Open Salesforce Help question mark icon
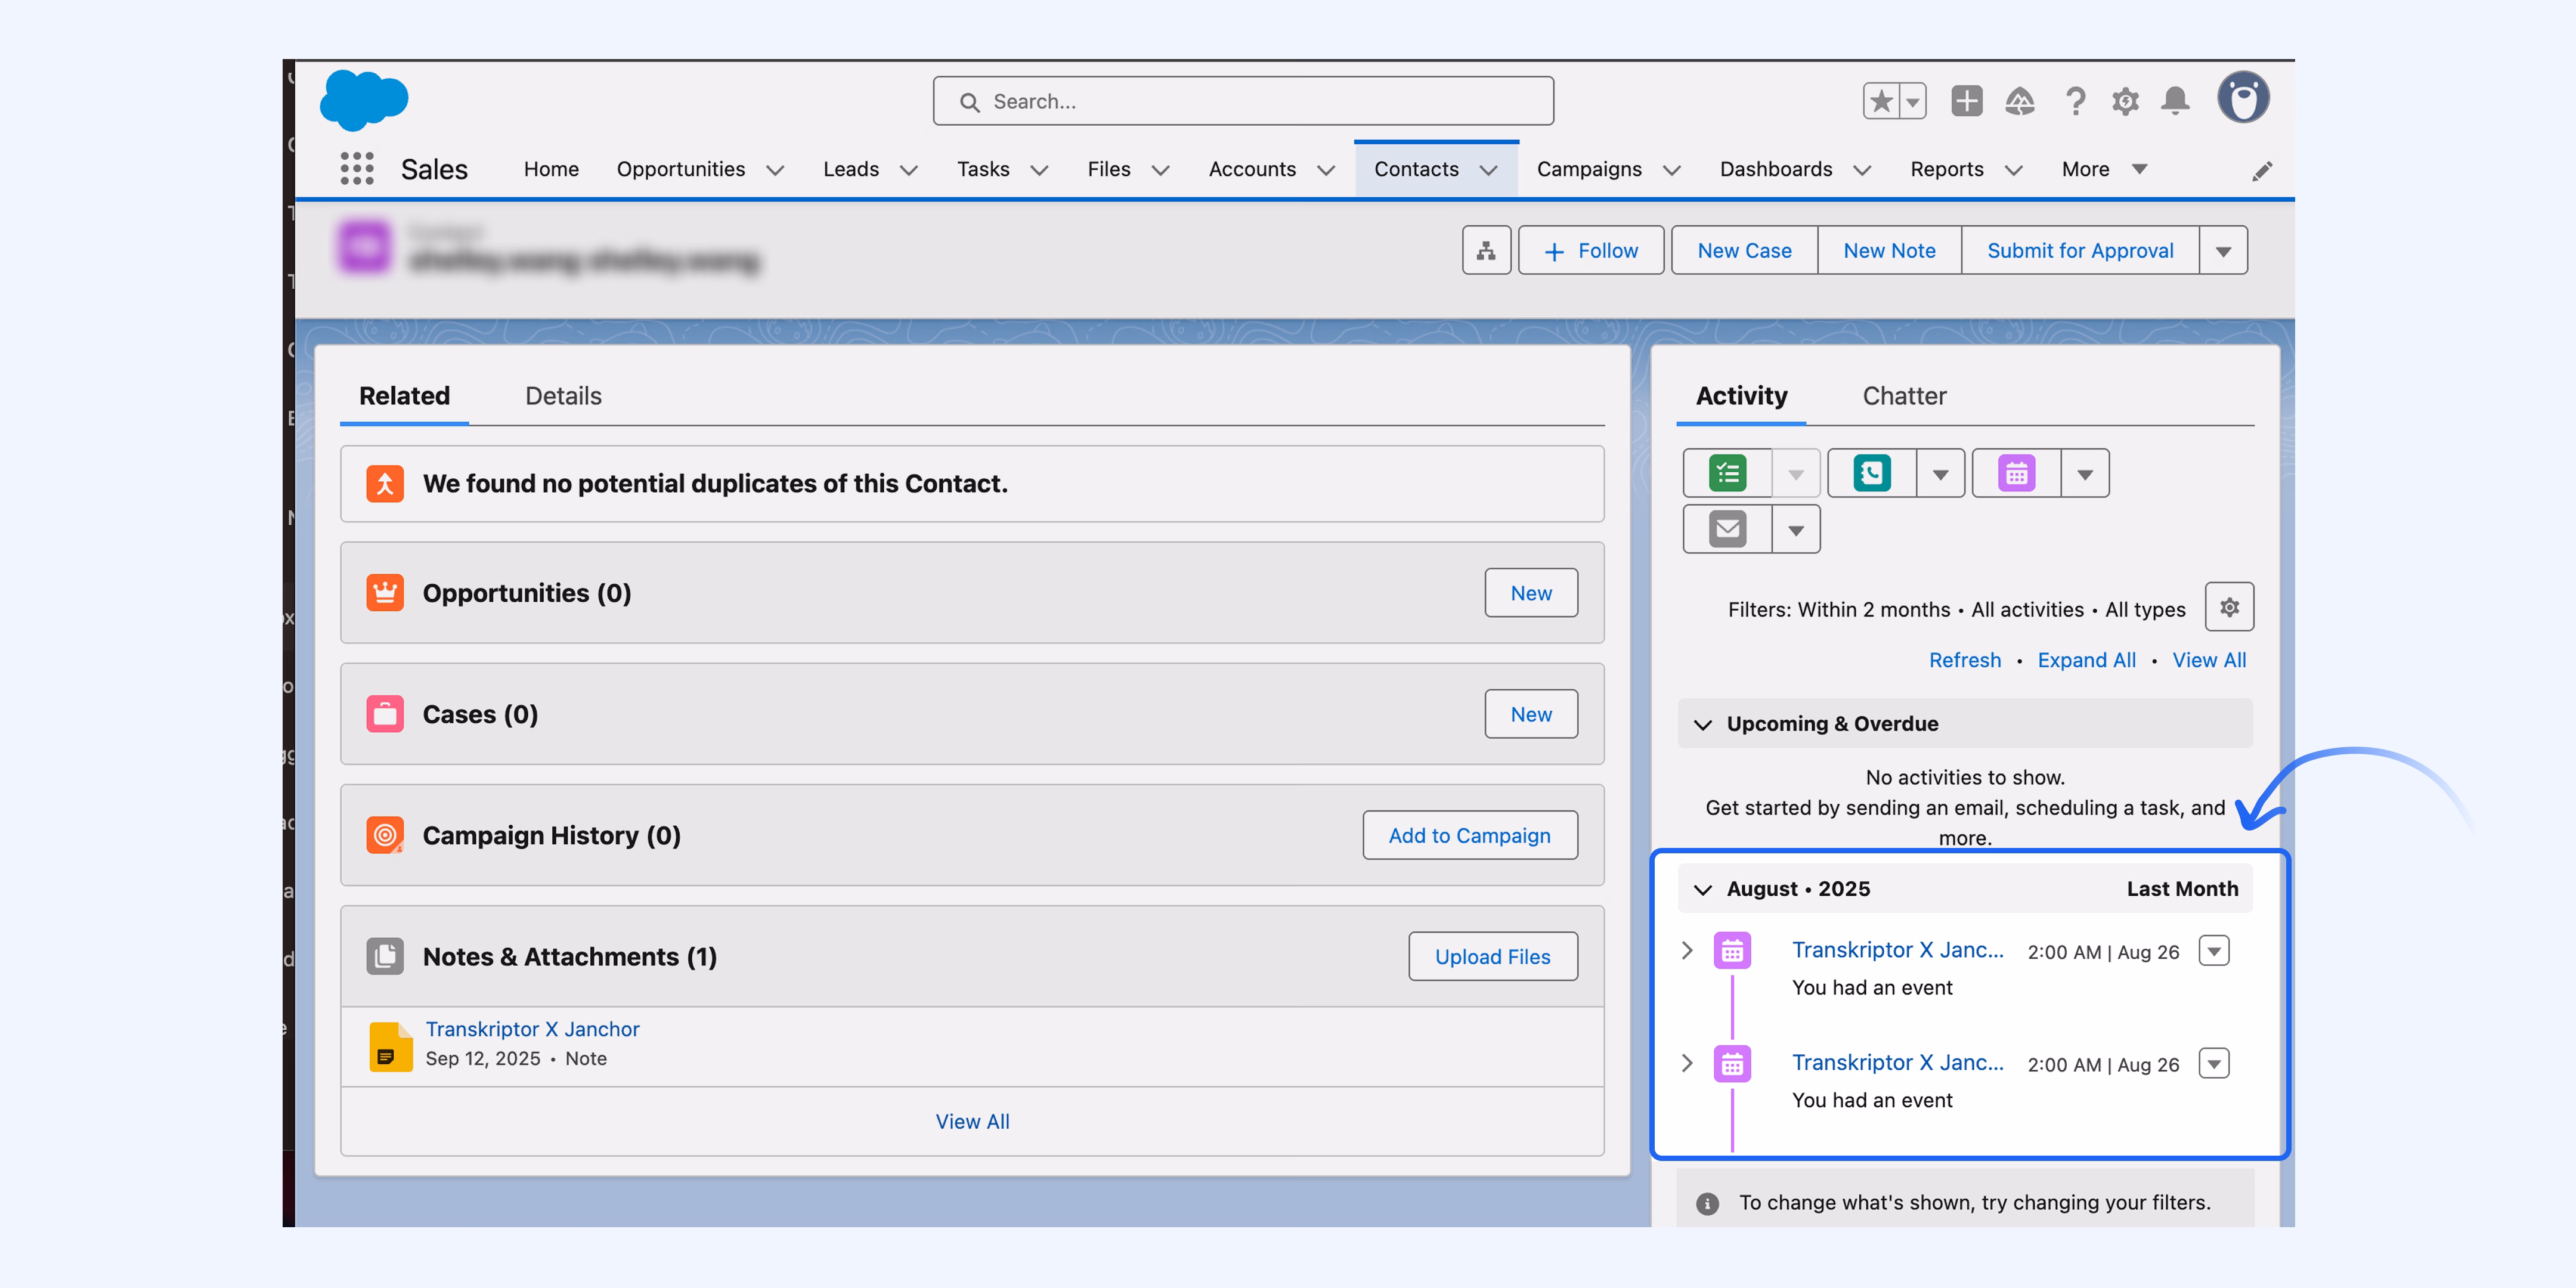Viewport: 2576px width, 1288px height. tap(2076, 100)
